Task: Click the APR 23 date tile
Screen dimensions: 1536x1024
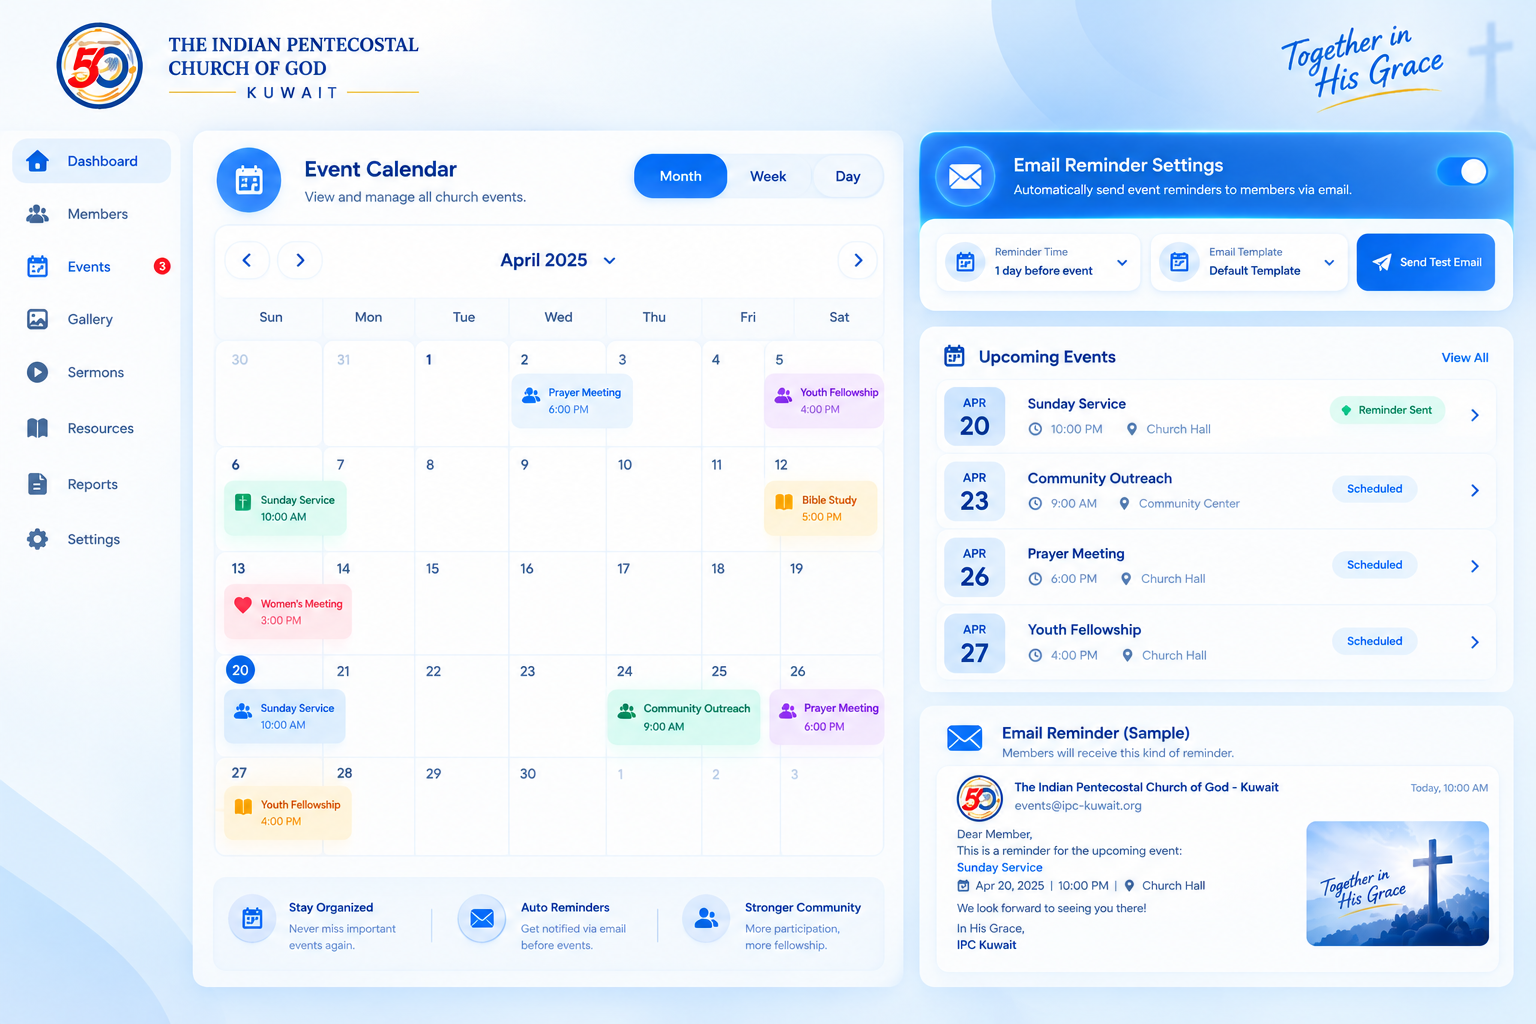Action: [975, 492]
